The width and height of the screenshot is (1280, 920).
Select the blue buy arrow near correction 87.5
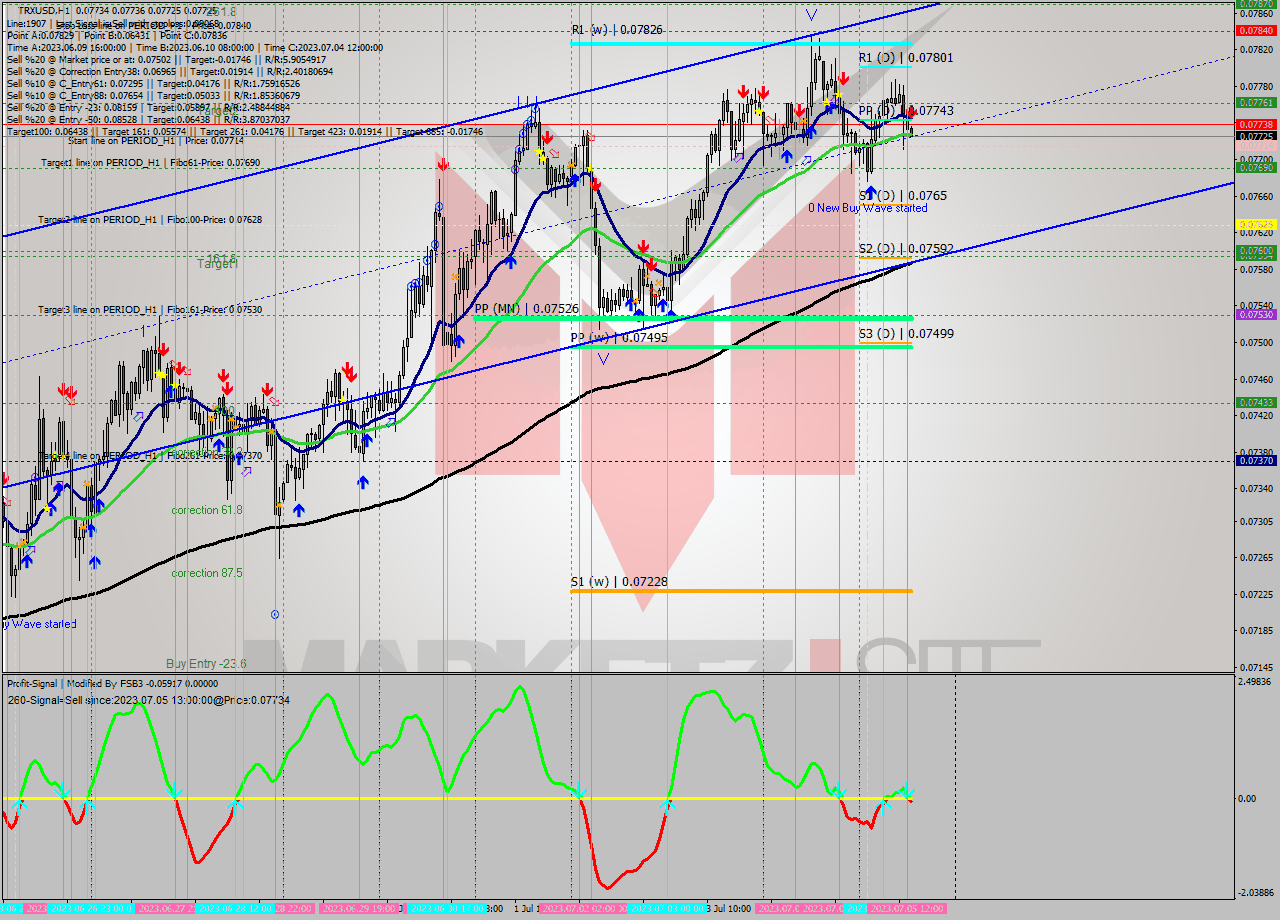[95, 563]
